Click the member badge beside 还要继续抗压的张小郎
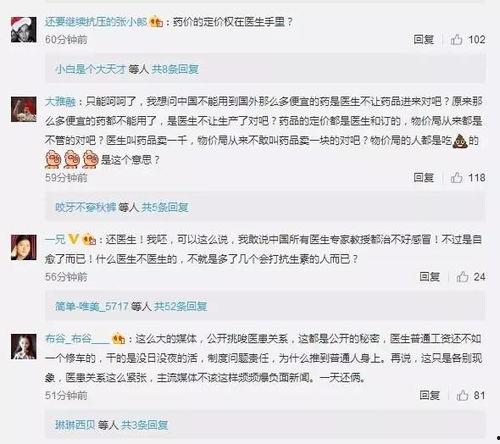The image size is (500, 444). pos(156,22)
